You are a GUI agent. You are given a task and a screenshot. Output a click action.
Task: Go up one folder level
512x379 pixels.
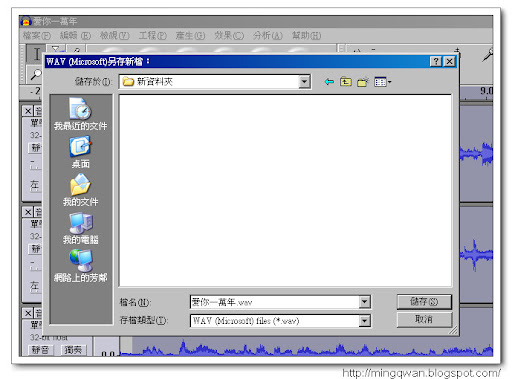[346, 82]
